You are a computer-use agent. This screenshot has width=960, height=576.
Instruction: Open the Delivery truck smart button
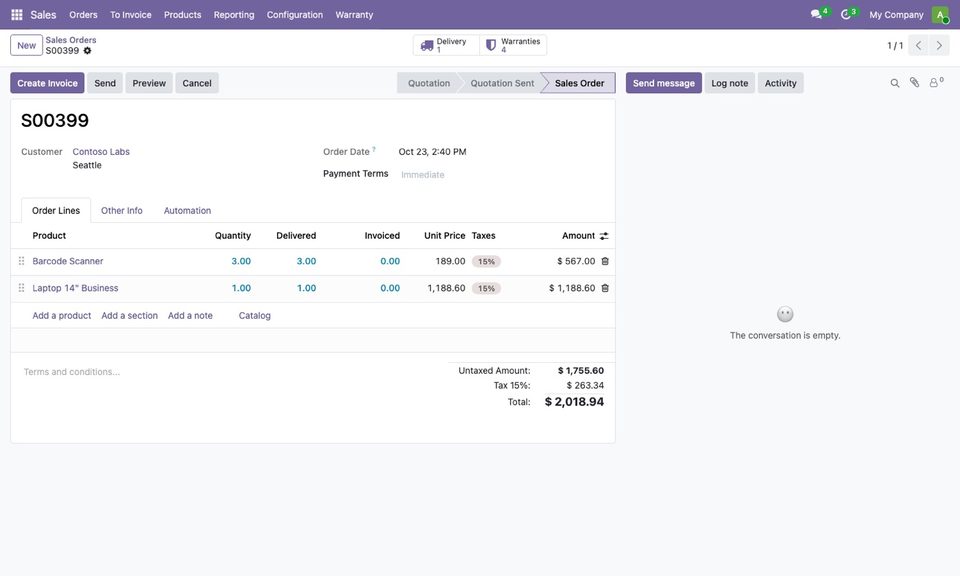pos(446,45)
